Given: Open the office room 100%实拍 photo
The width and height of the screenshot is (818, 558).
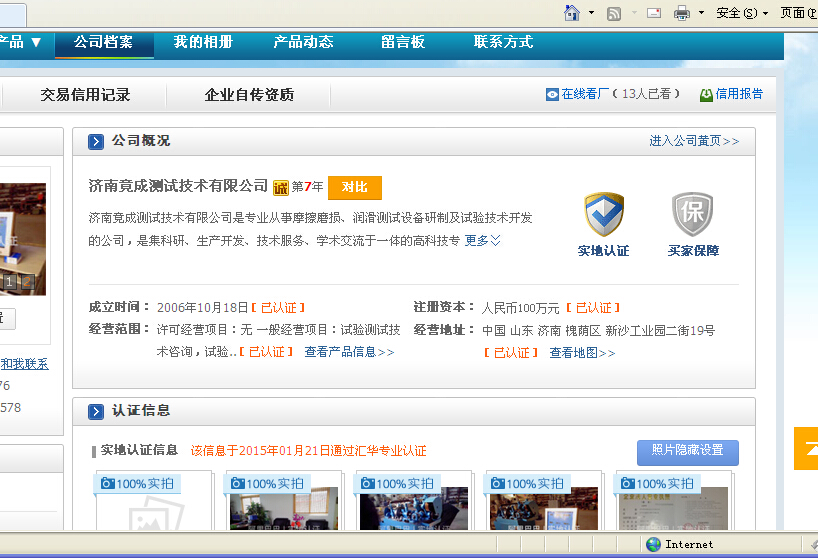Looking at the screenshot, I should pyautogui.click(x=284, y=502).
